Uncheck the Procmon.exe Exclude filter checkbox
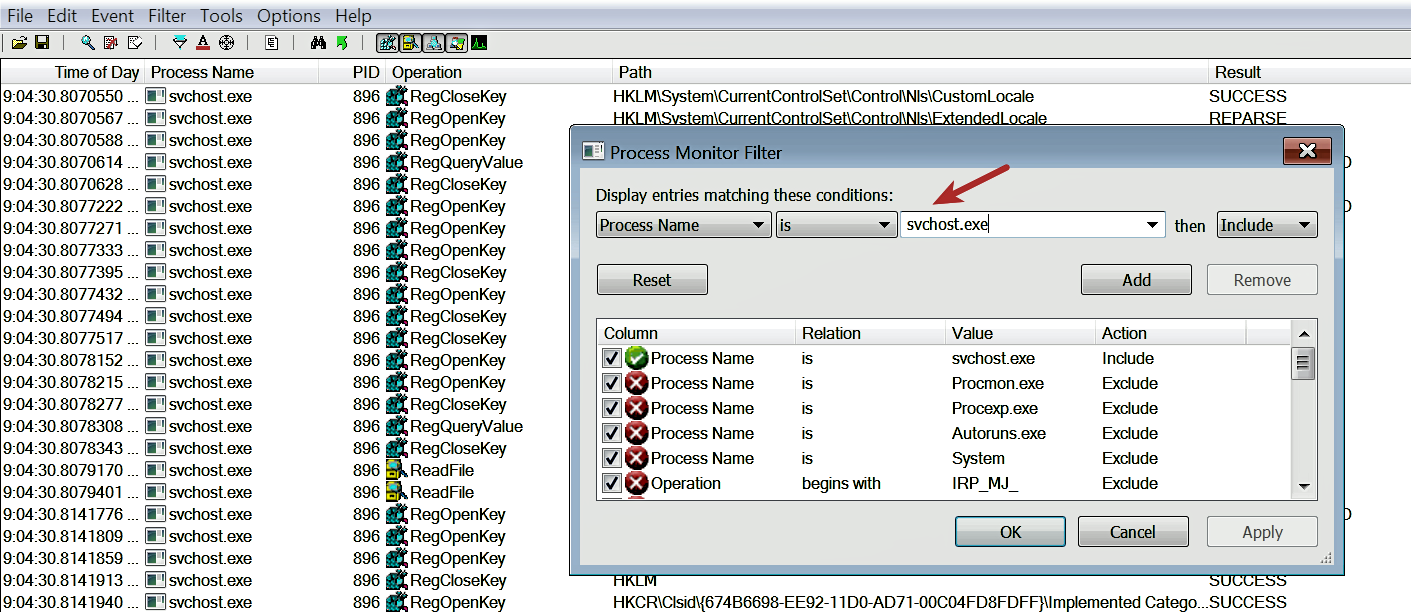Image resolution: width=1411 pixels, height=612 pixels. (612, 383)
